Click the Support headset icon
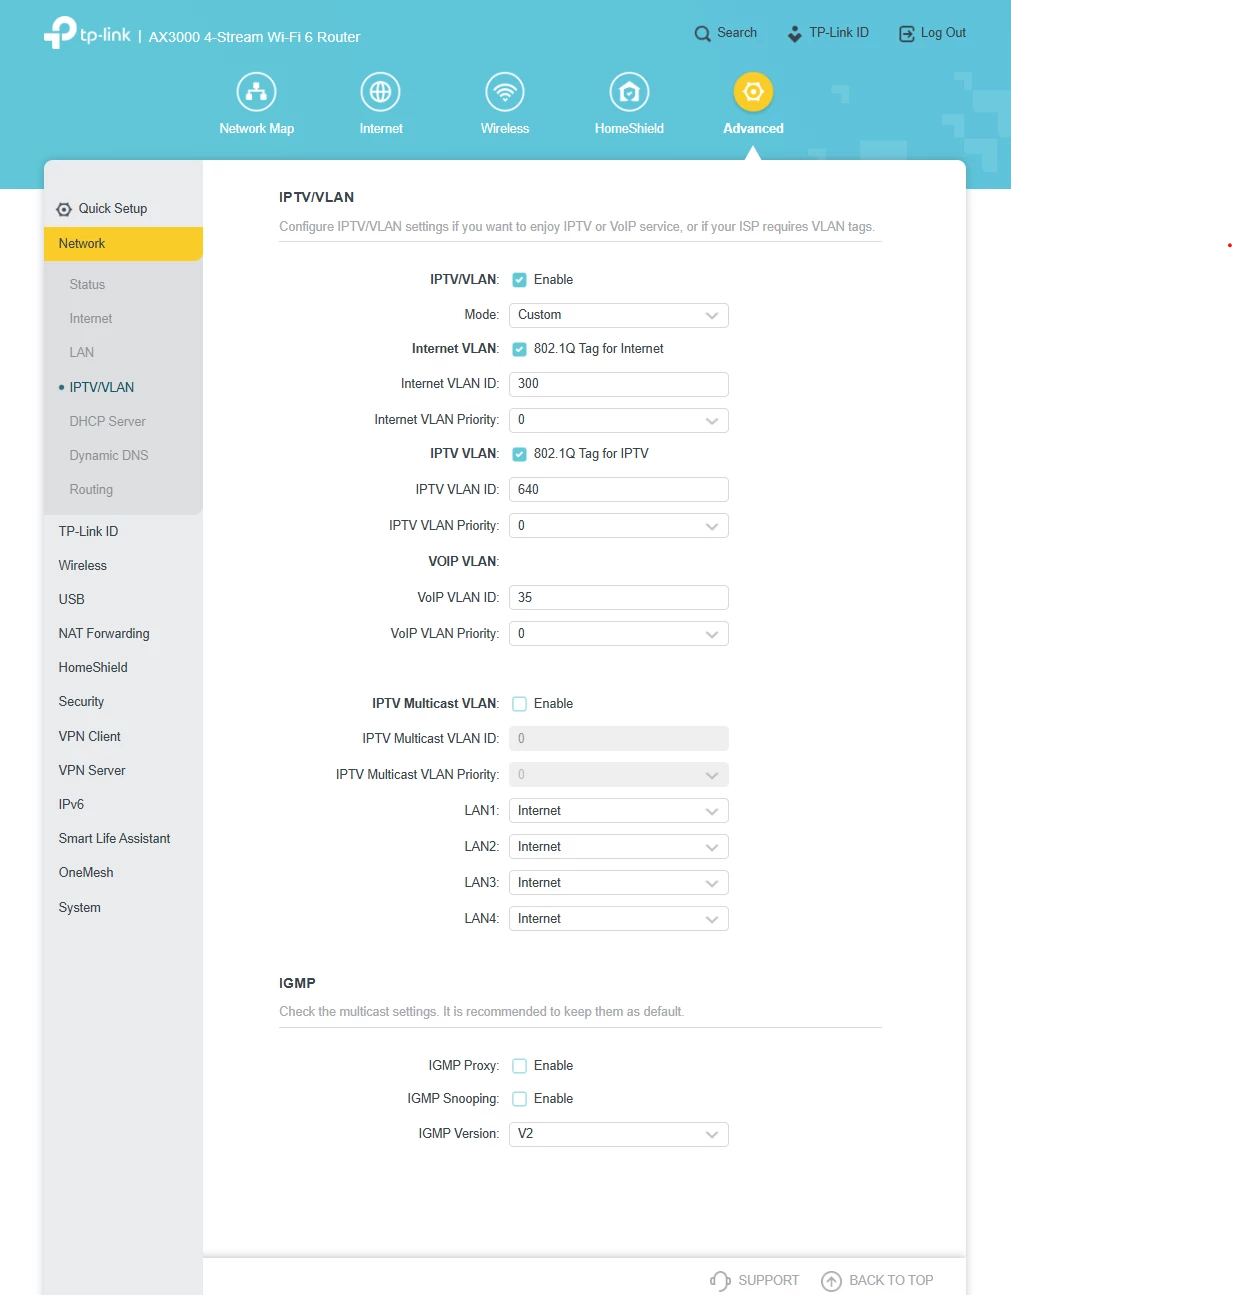Screen dimensions: 1233x1295 pyautogui.click(x=720, y=1281)
